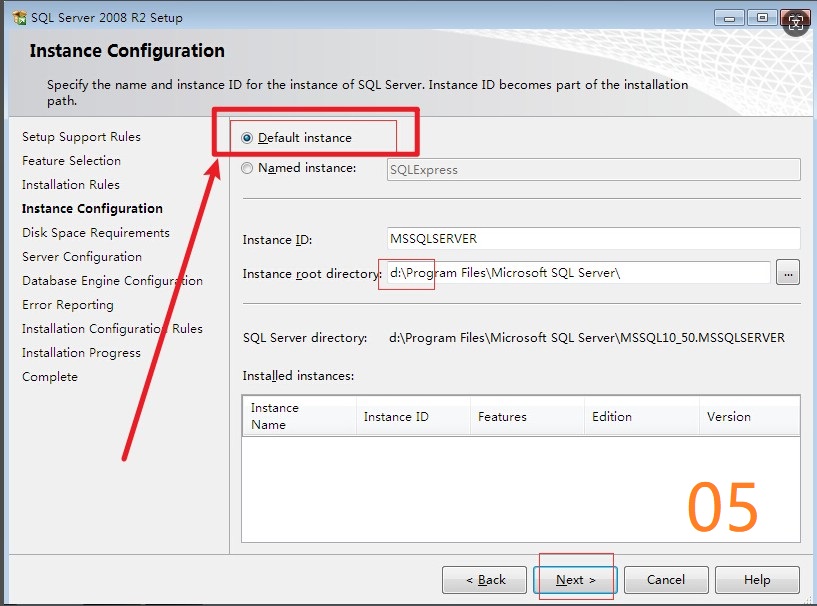Click the browse ellipsis button for root directory
This screenshot has width=817, height=606.
click(788, 272)
